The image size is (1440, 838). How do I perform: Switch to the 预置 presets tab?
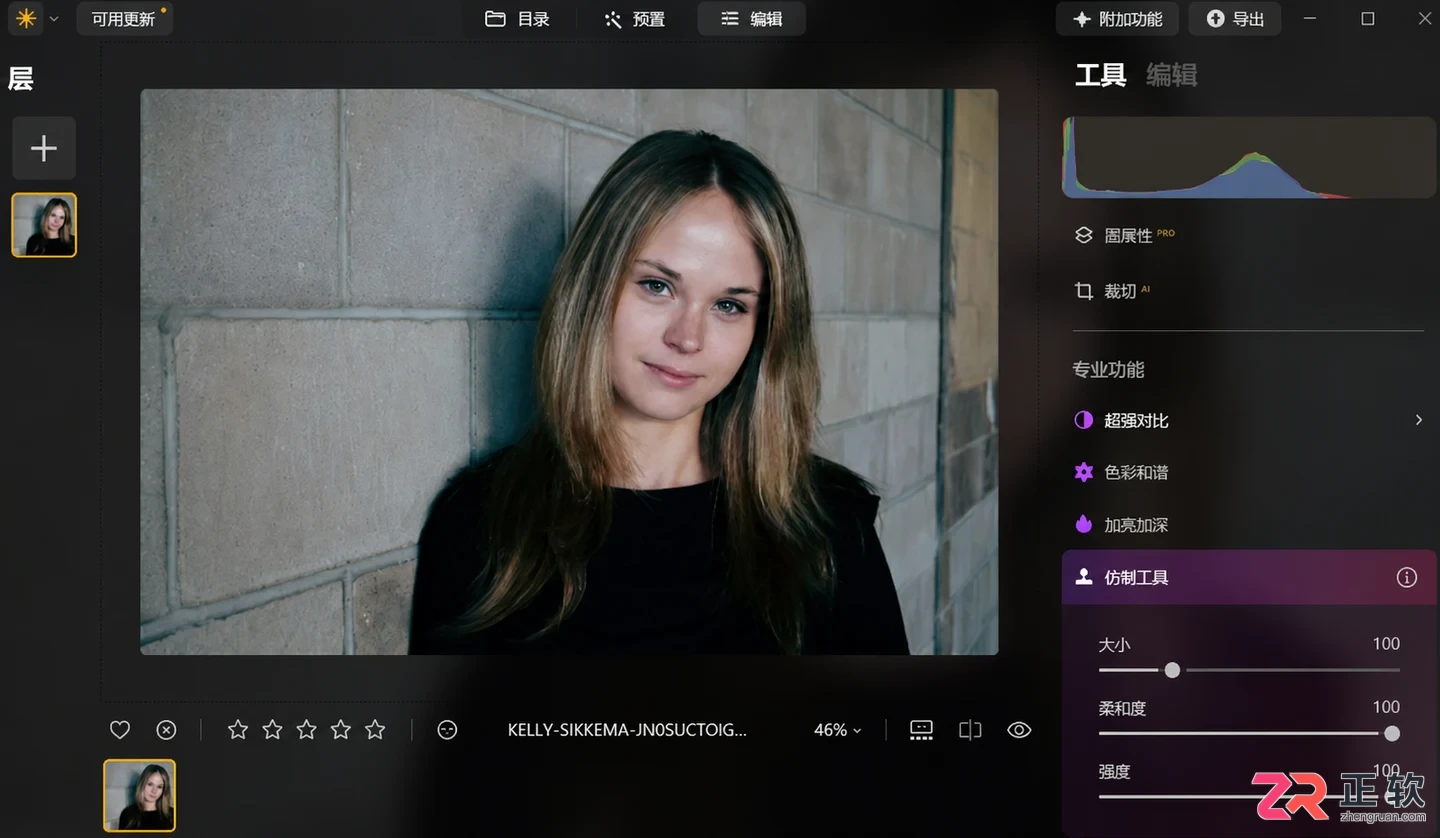coord(634,19)
